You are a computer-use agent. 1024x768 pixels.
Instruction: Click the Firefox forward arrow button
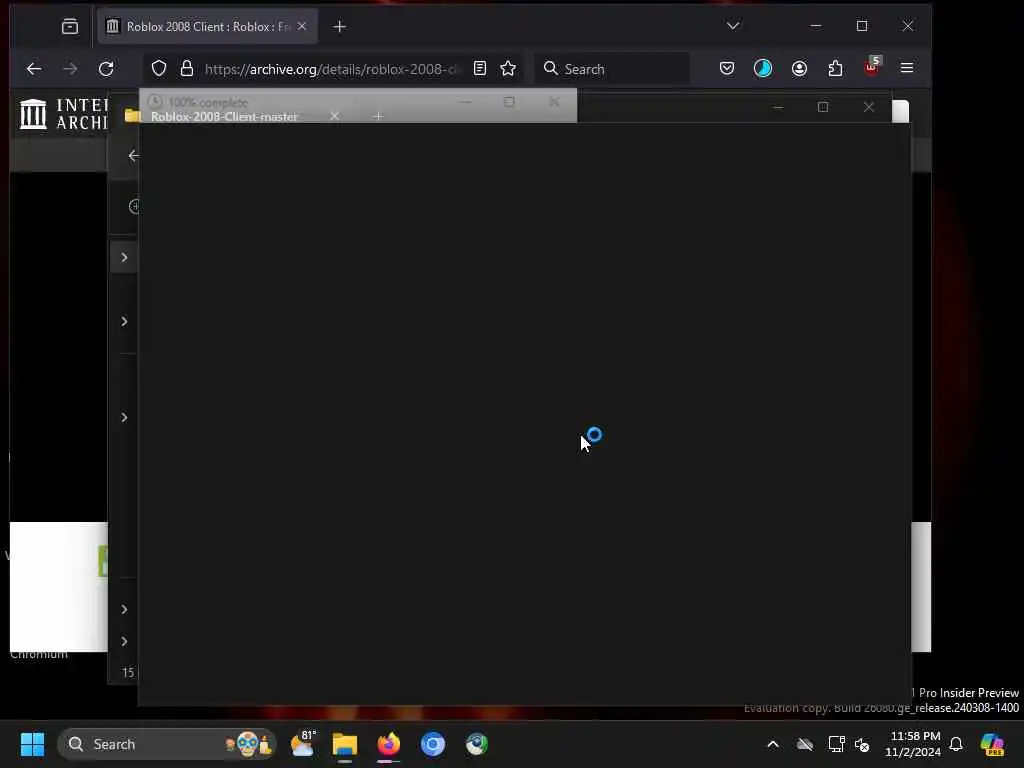pyautogui.click(x=70, y=69)
